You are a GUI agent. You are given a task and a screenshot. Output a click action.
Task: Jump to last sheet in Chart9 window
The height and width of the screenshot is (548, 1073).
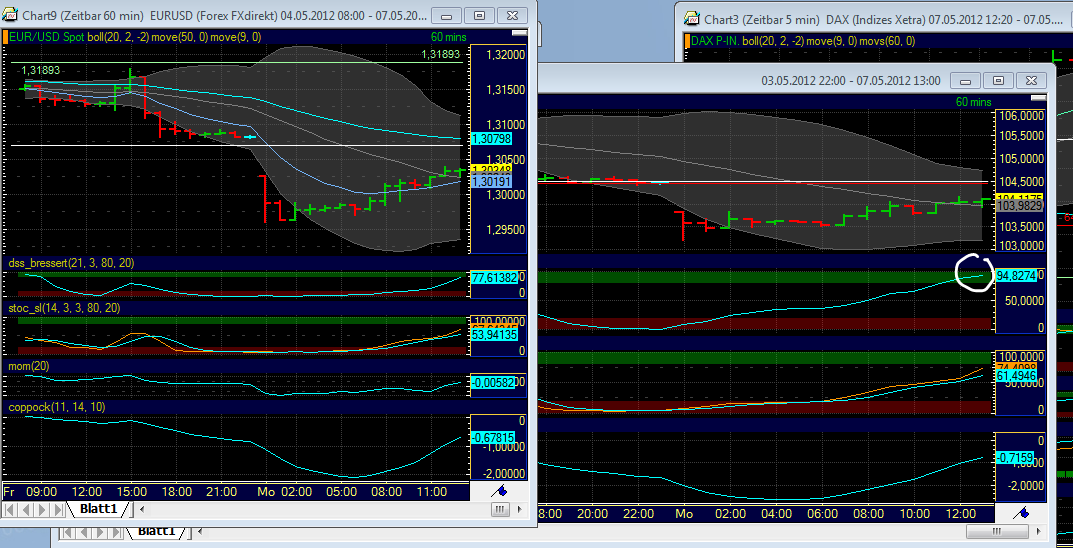pyautogui.click(x=59, y=510)
